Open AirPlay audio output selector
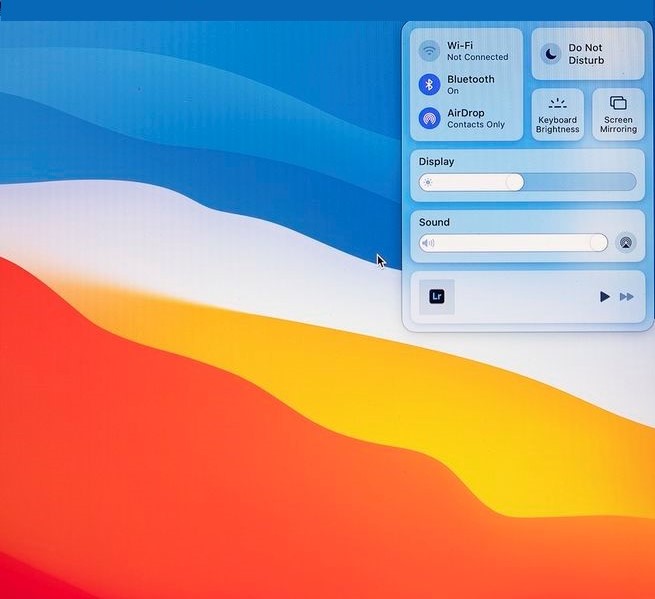The width and height of the screenshot is (655, 599). click(x=626, y=243)
